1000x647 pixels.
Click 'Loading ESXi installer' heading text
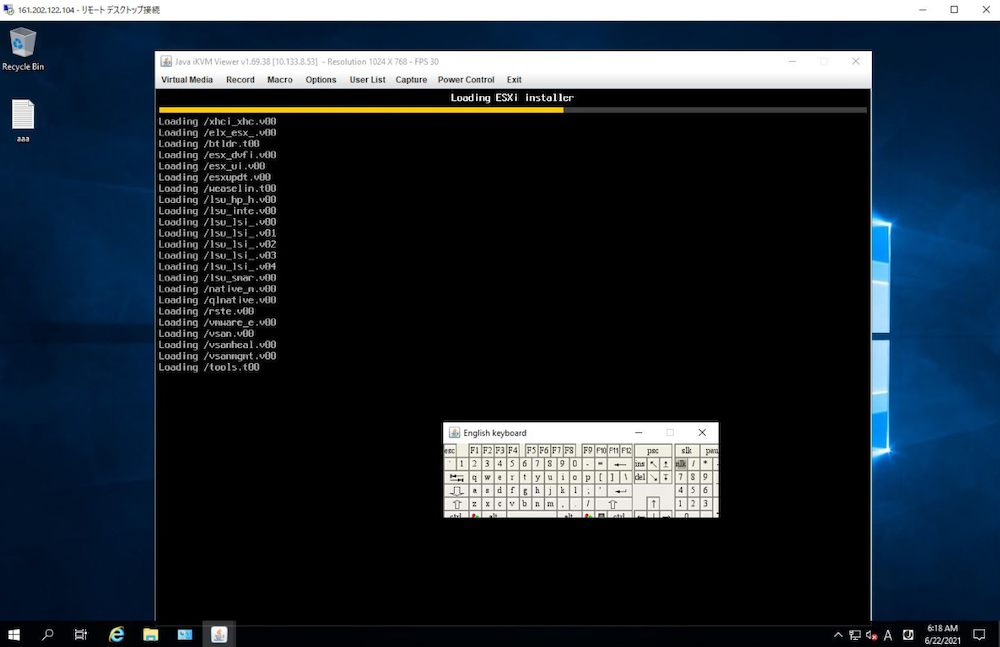[512, 98]
